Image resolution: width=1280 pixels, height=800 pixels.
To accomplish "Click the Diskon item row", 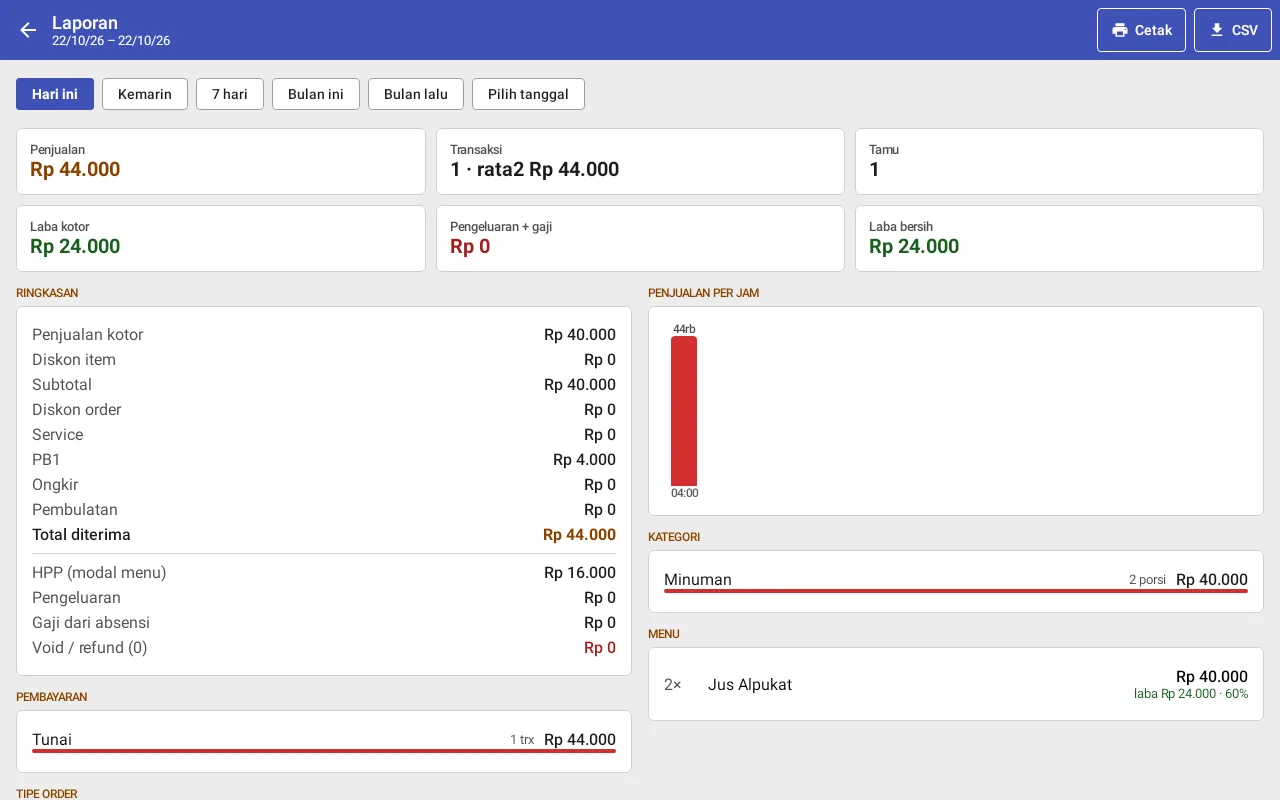I will tap(324, 360).
